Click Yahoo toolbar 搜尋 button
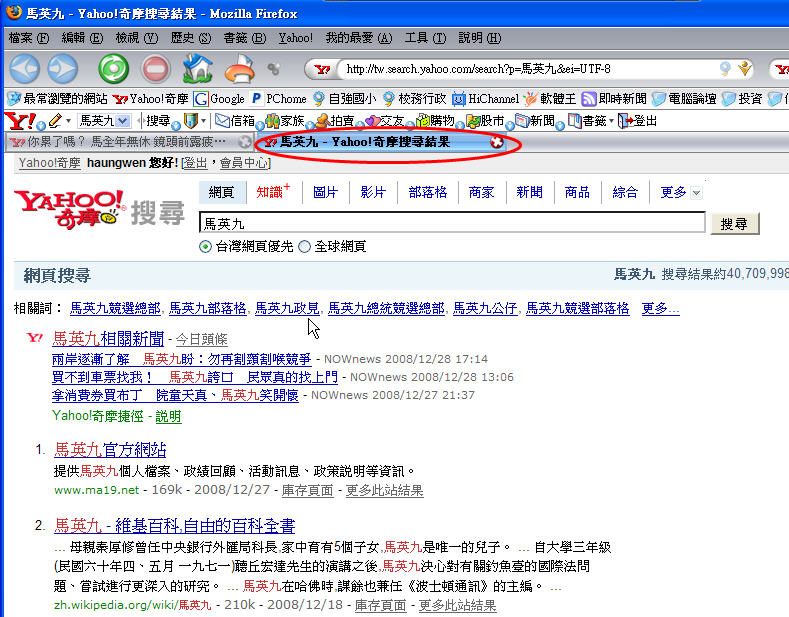 158,121
